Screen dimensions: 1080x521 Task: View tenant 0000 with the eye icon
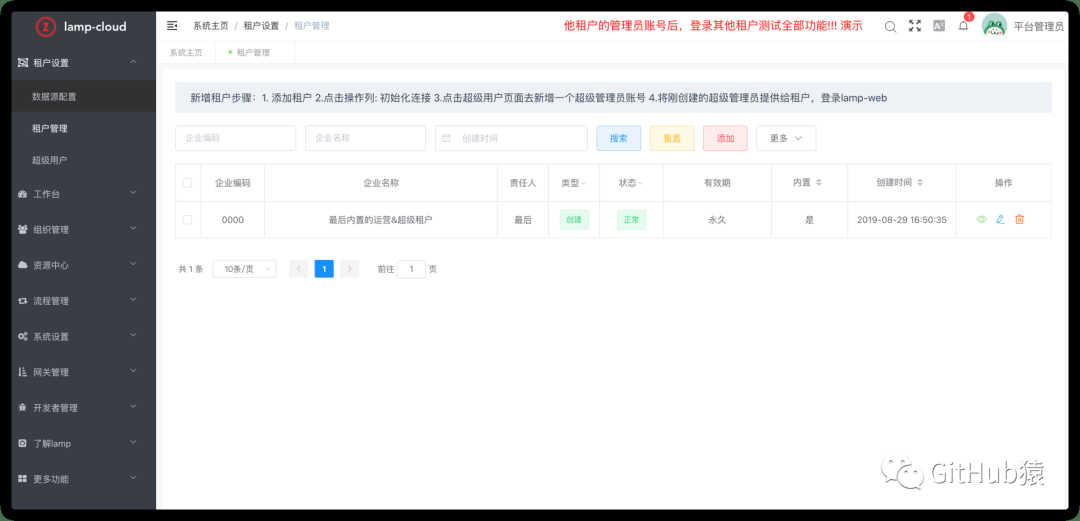(x=982, y=219)
